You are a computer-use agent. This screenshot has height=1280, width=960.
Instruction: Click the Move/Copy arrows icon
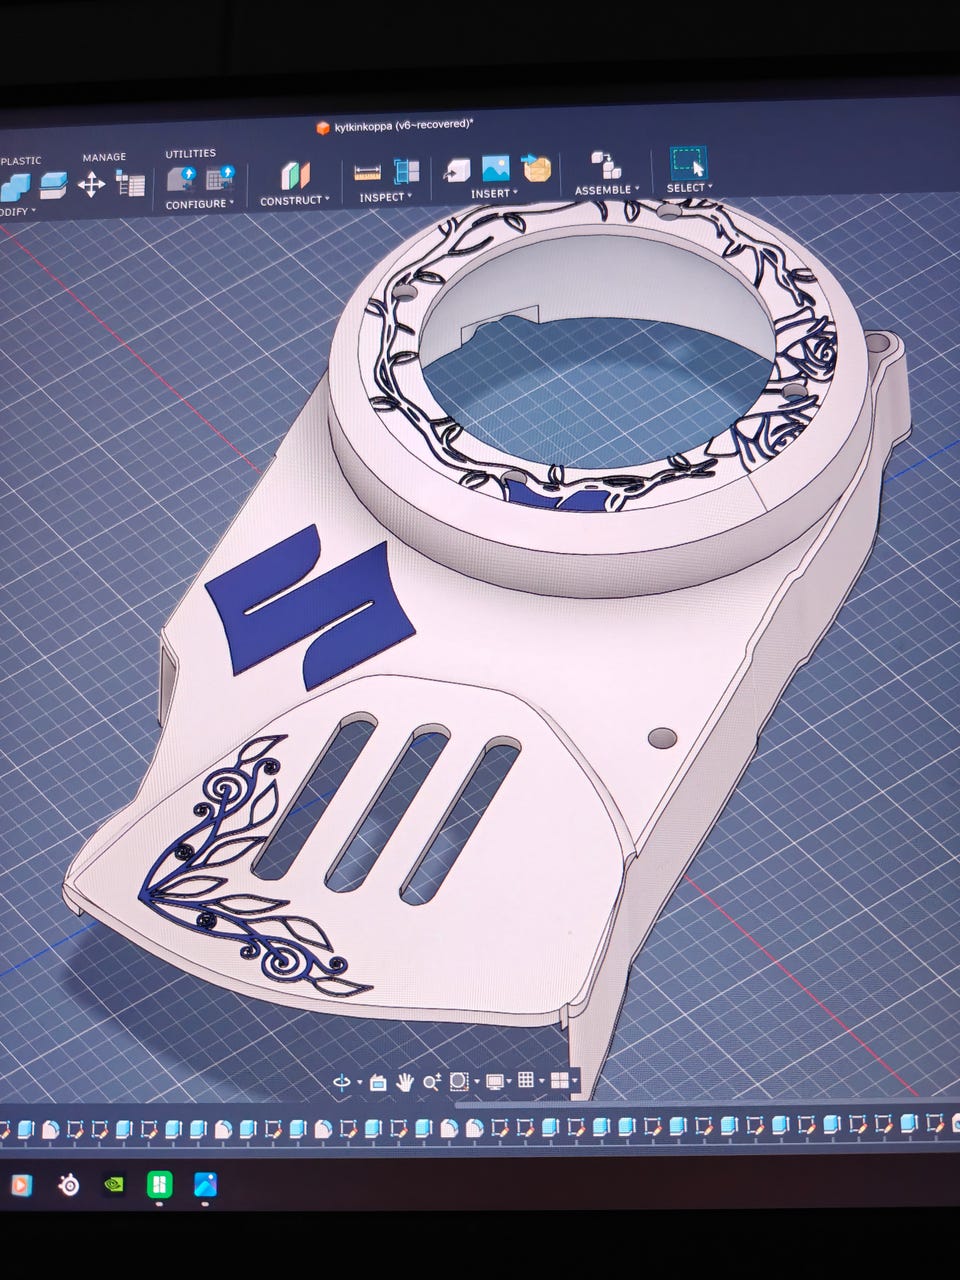coord(92,183)
